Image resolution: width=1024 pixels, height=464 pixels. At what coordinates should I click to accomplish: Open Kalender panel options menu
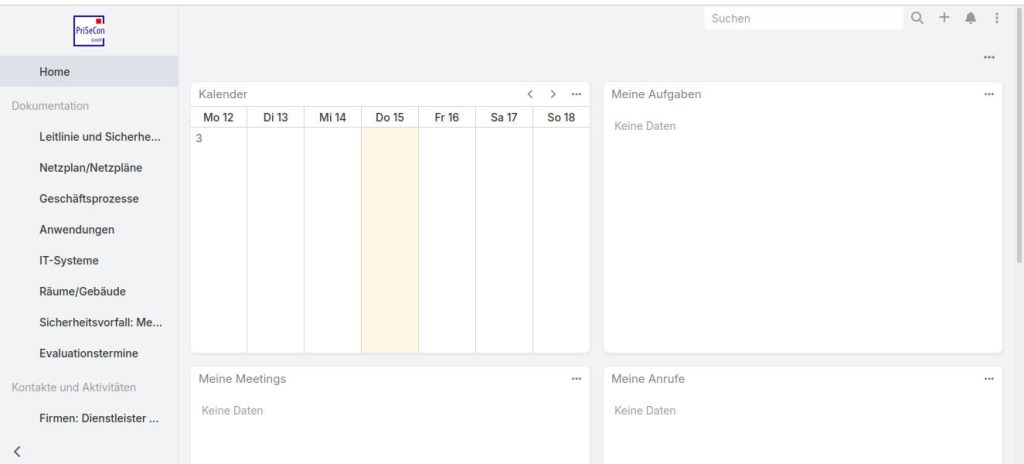576,94
